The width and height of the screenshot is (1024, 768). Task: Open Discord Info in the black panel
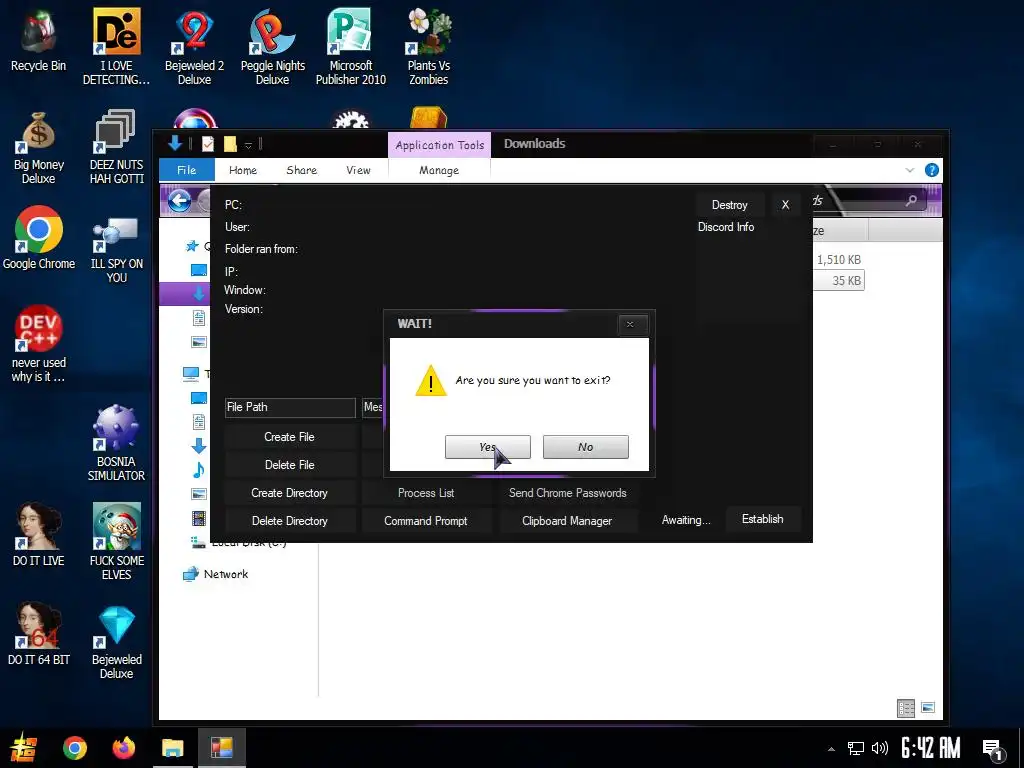pyautogui.click(x=726, y=227)
